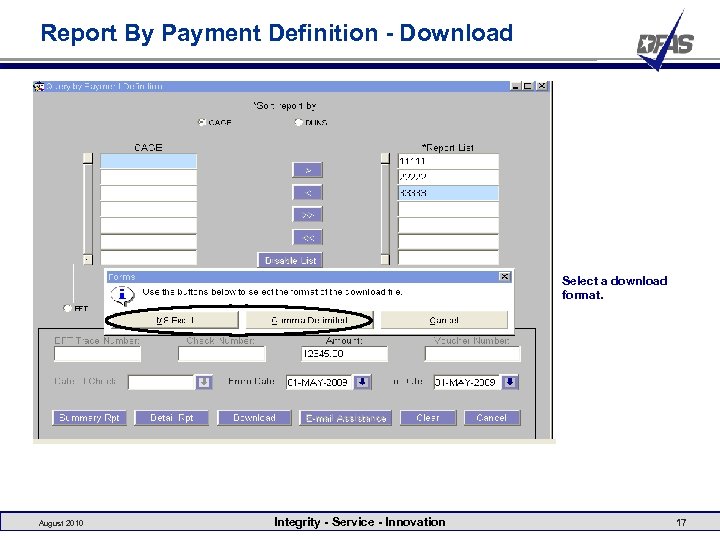Choose the MS Excel download format
This screenshot has width=720, height=540.
pos(174,320)
